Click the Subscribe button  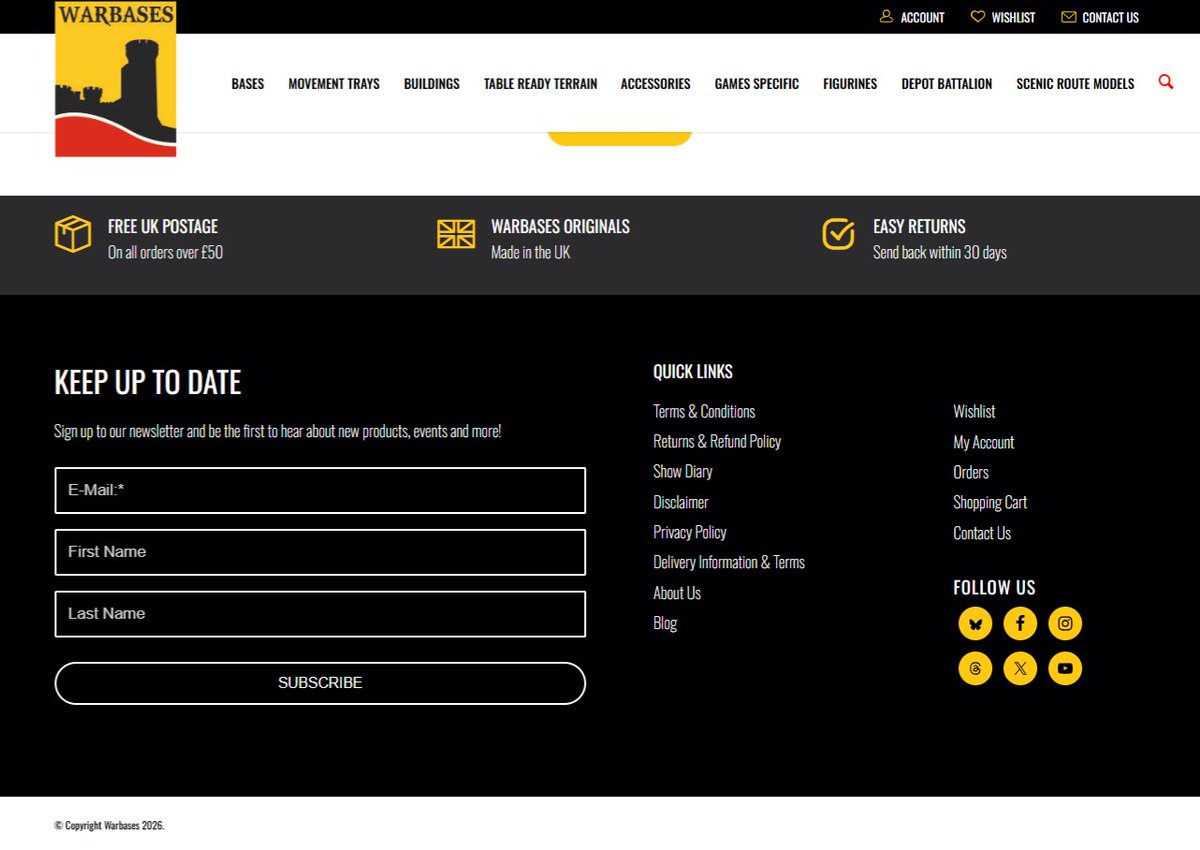pyautogui.click(x=320, y=683)
